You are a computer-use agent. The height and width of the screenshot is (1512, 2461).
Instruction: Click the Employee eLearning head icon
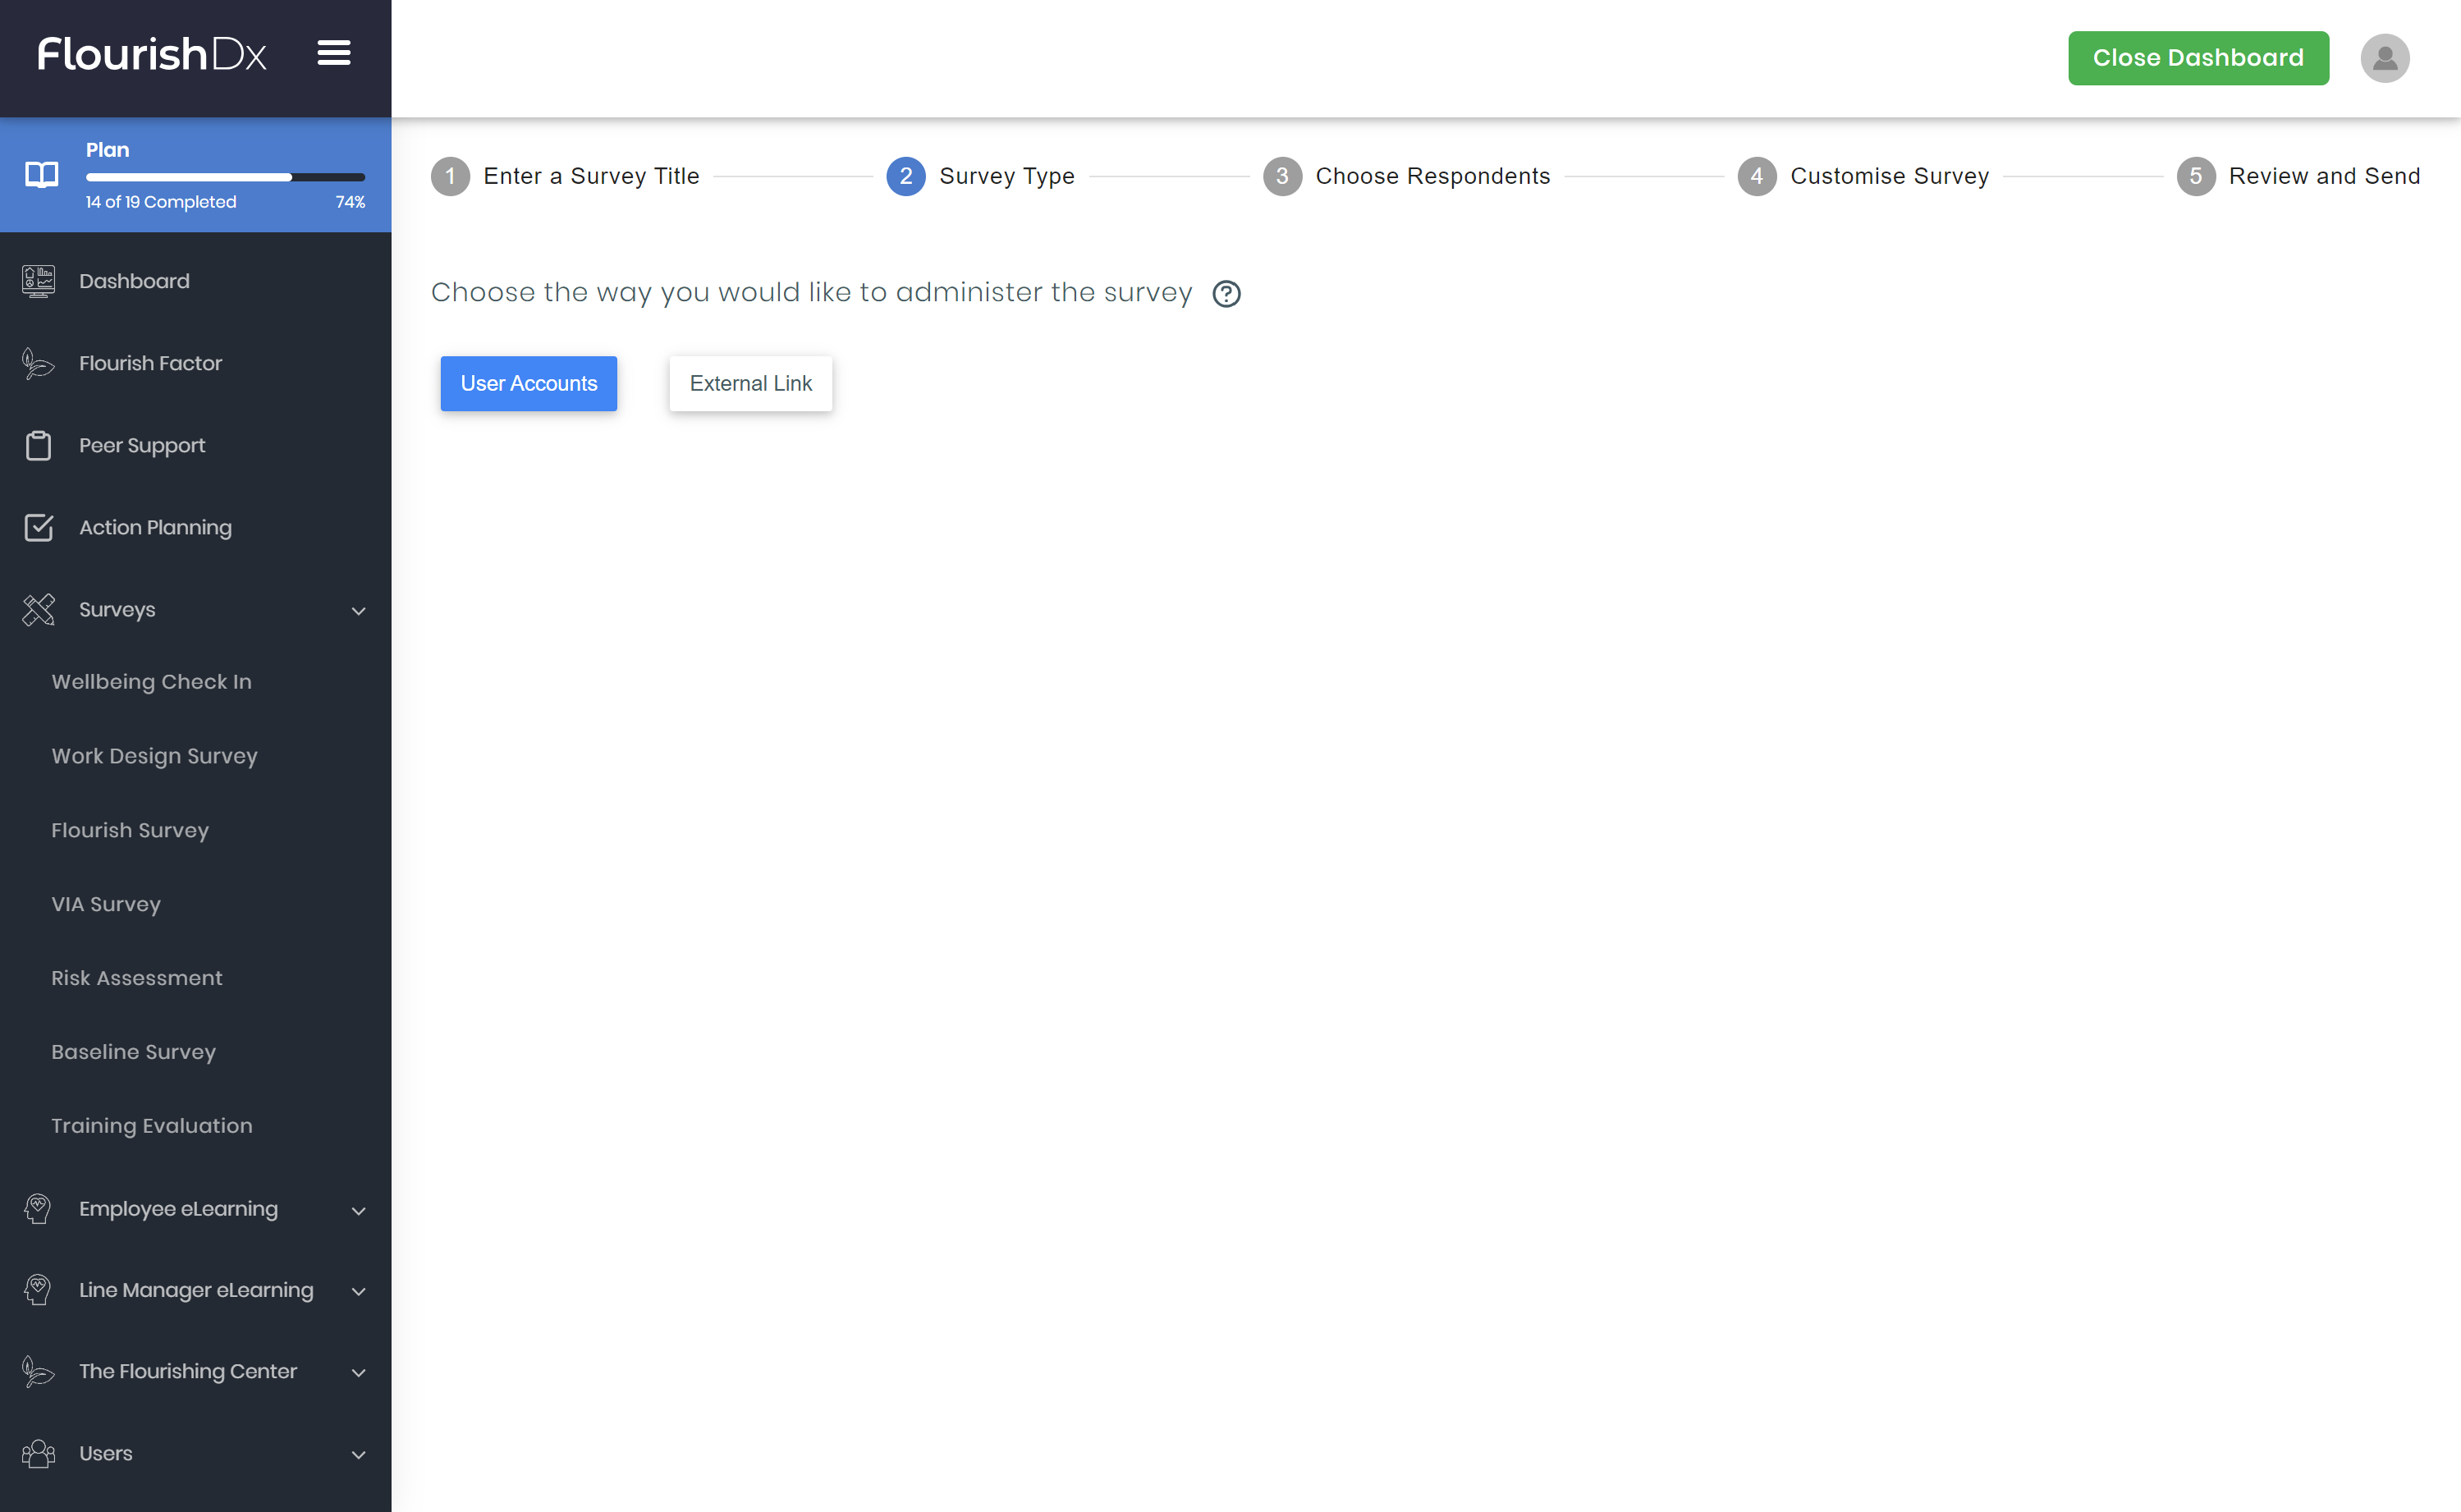[38, 1208]
